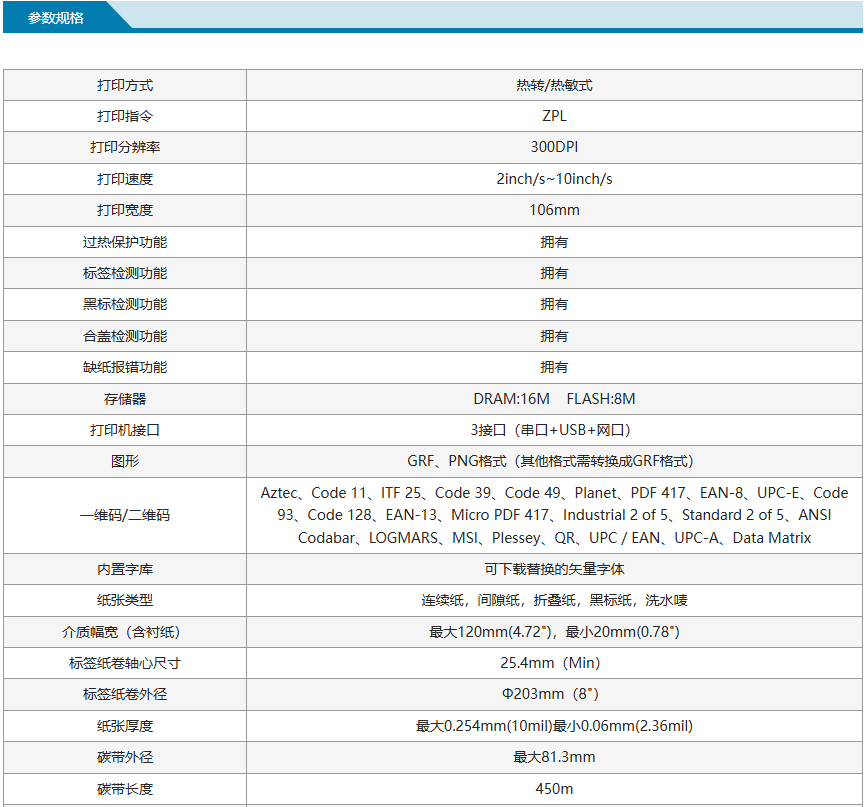The height and width of the screenshot is (807, 866).
Task: Click the 打印方式 row label
Action: (x=125, y=85)
